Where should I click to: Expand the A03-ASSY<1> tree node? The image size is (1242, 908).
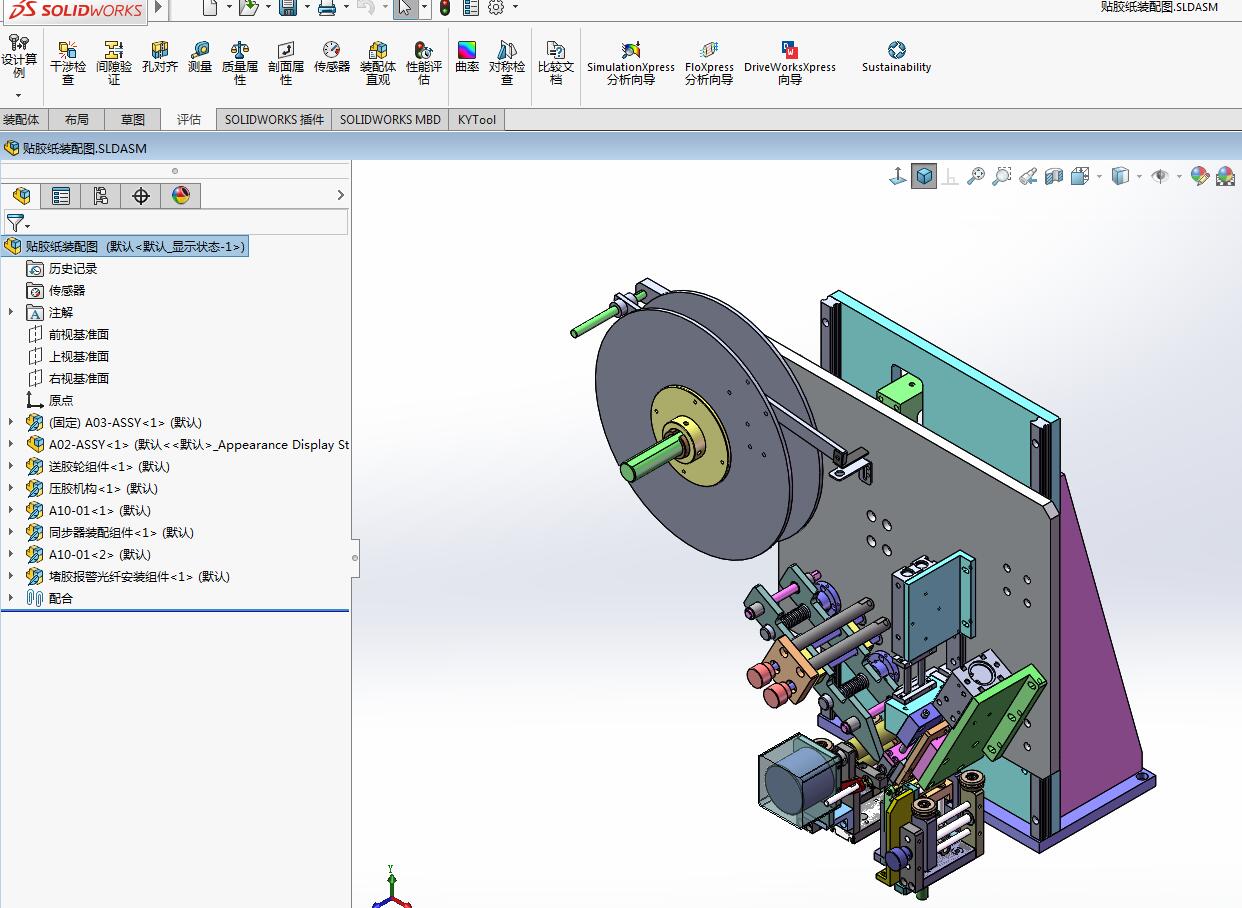point(11,422)
